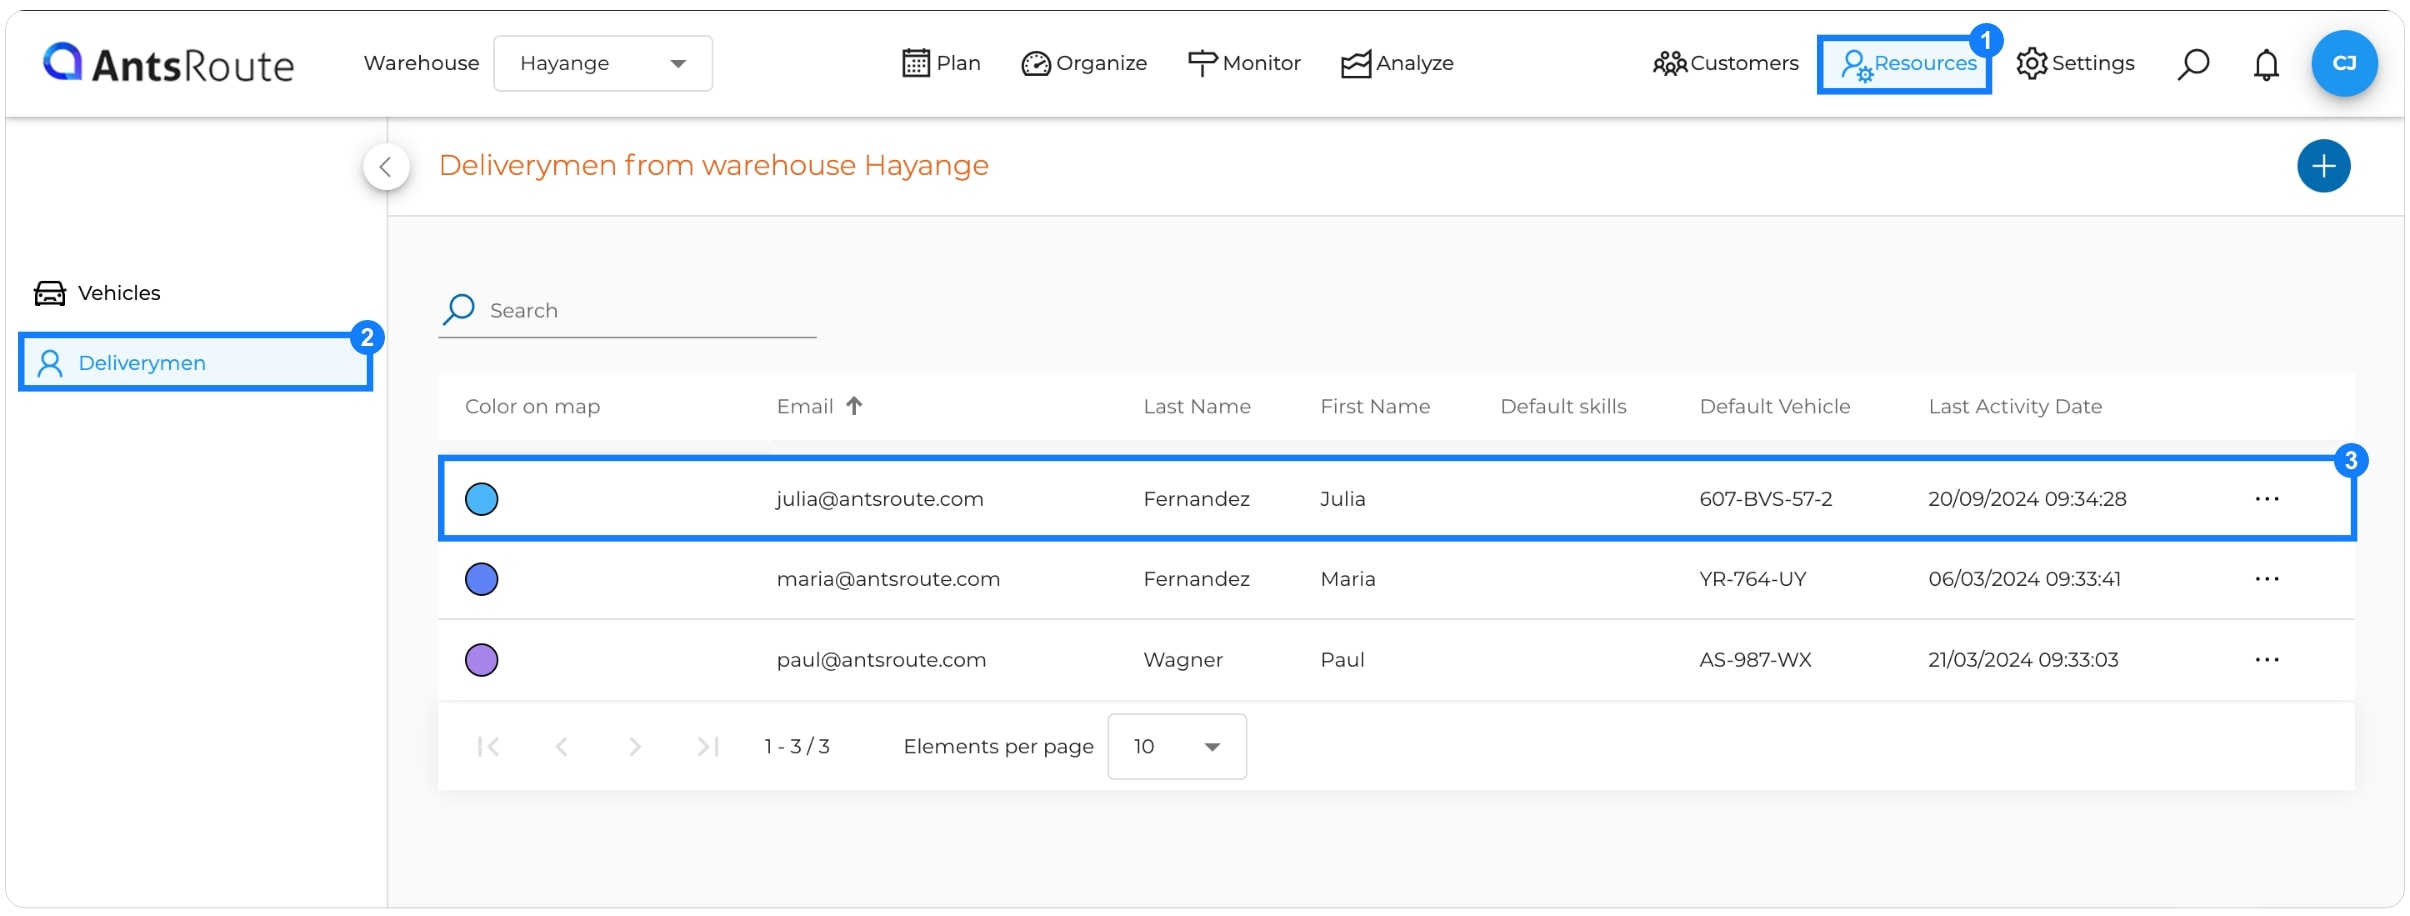Image resolution: width=2410 pixels, height=916 pixels.
Task: Click vehicle 607-BVS-57-2
Action: tap(1766, 499)
